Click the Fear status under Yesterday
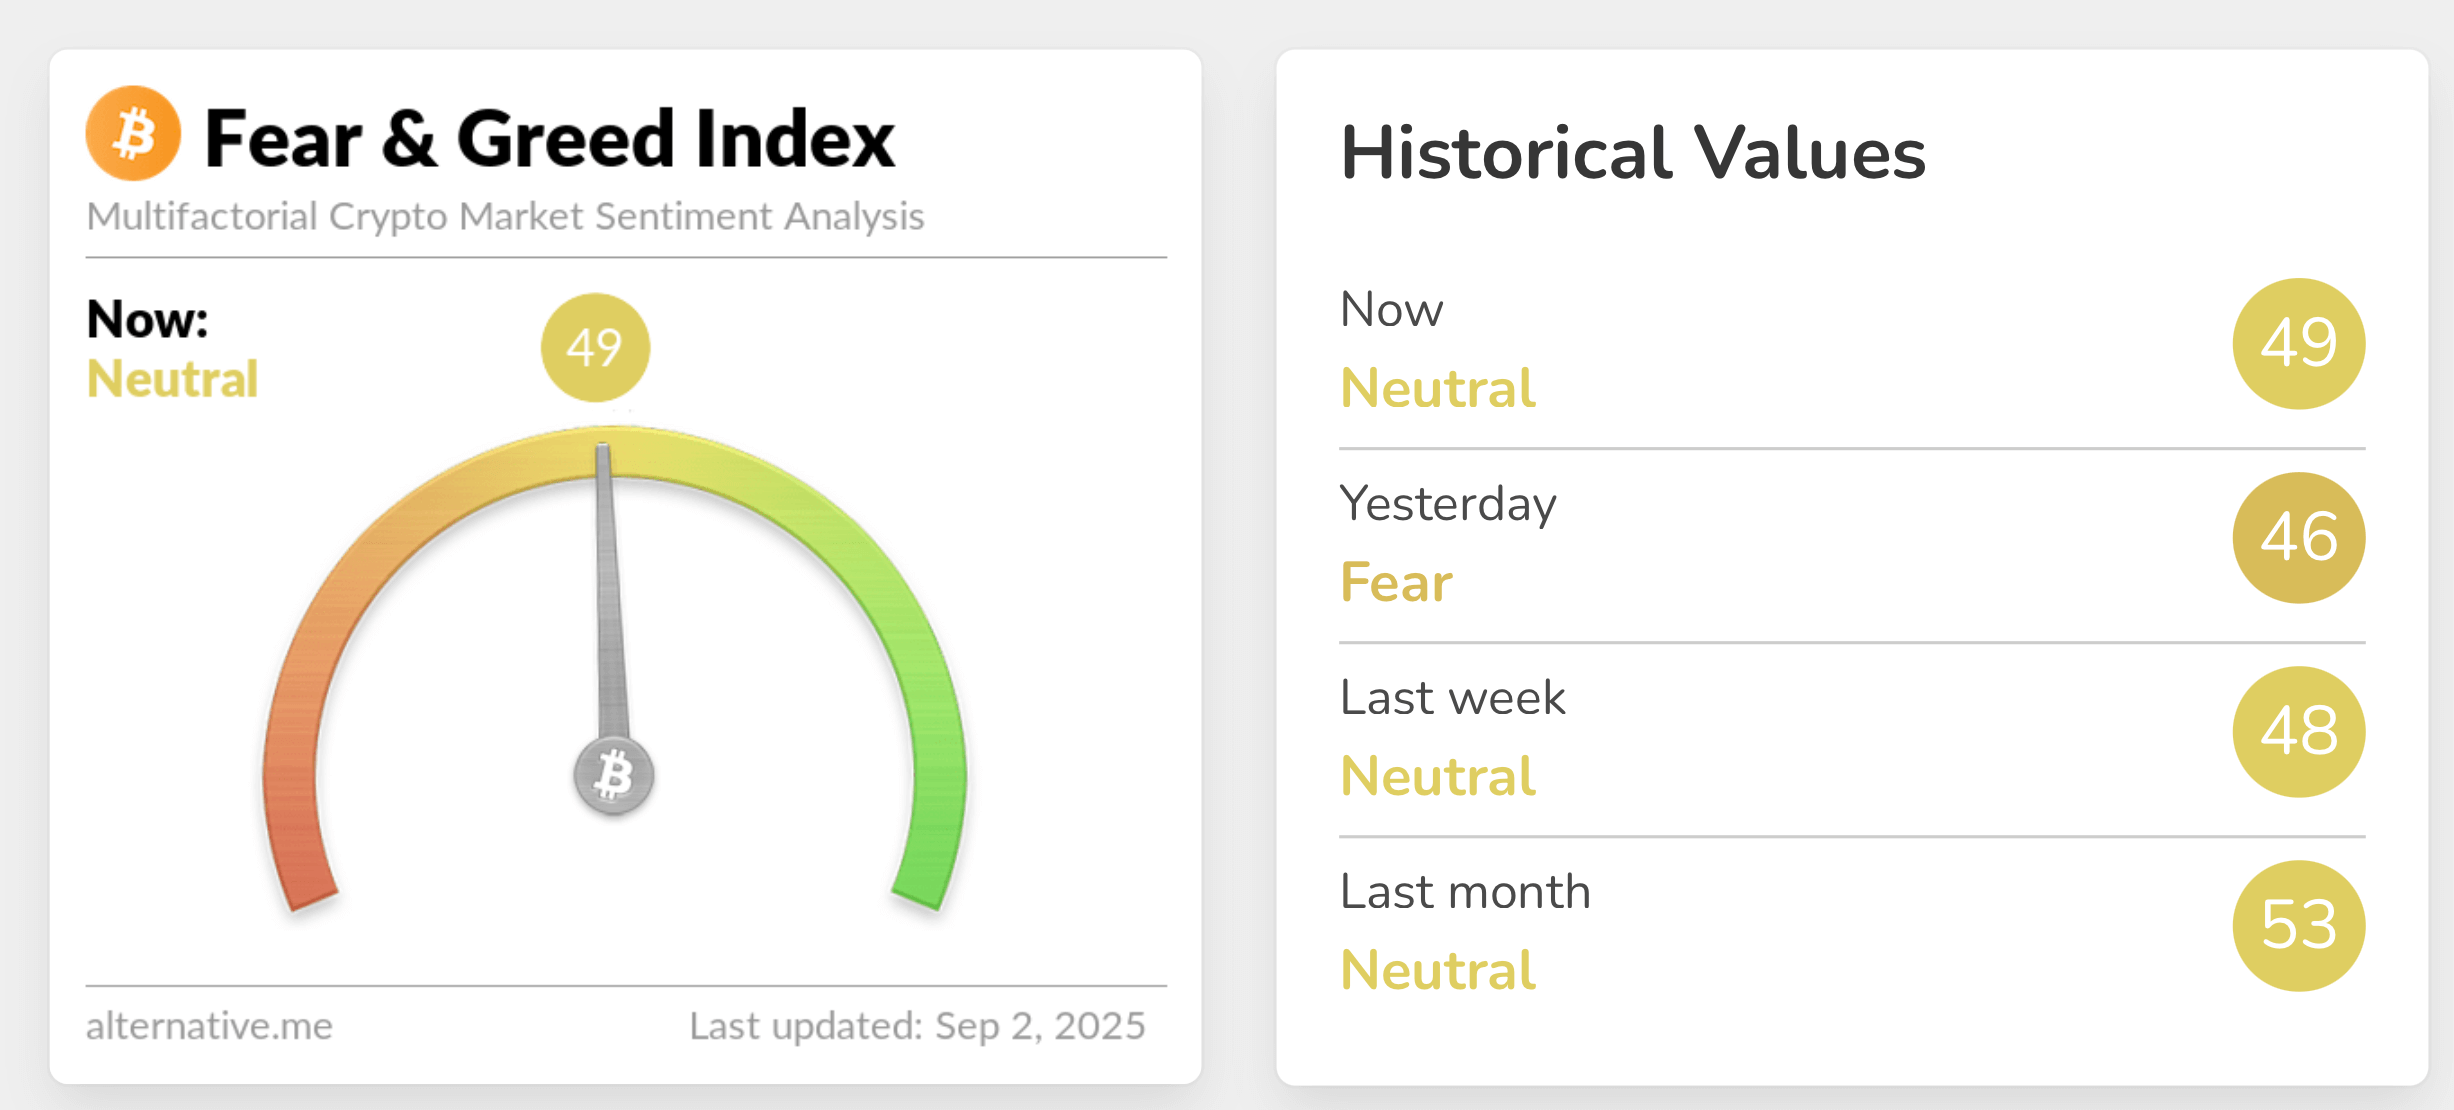The width and height of the screenshot is (2454, 1110). pos(1396,582)
